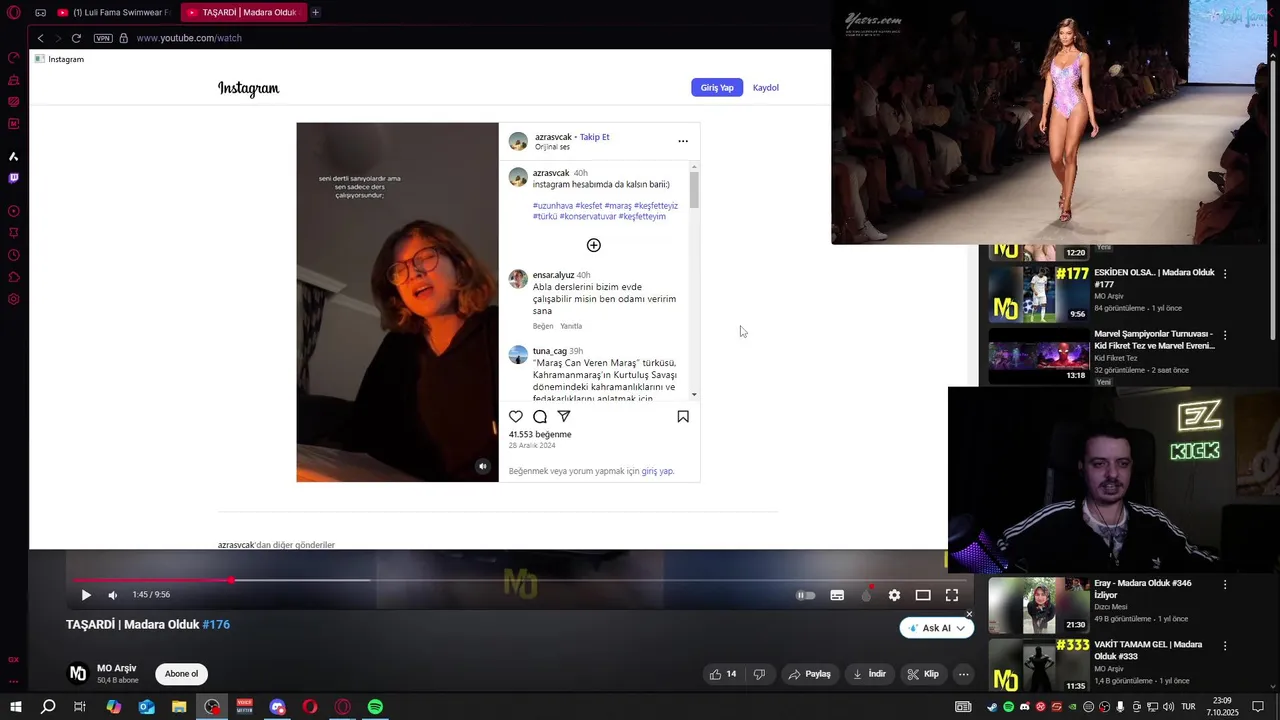
Task: Click the Klip button
Action: pos(923,674)
